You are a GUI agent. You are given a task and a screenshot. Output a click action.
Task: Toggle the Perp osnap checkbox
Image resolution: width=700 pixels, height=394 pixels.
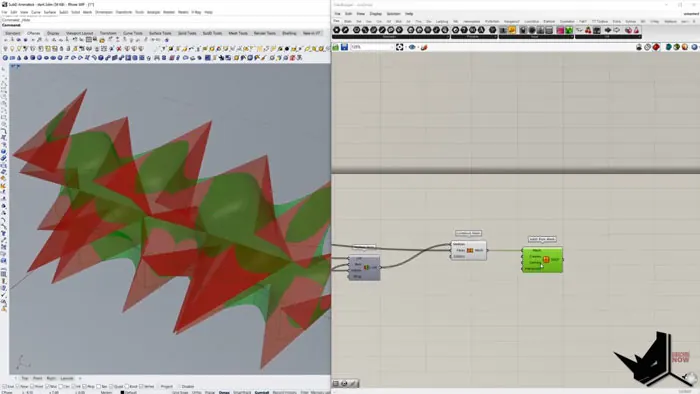click(x=84, y=386)
